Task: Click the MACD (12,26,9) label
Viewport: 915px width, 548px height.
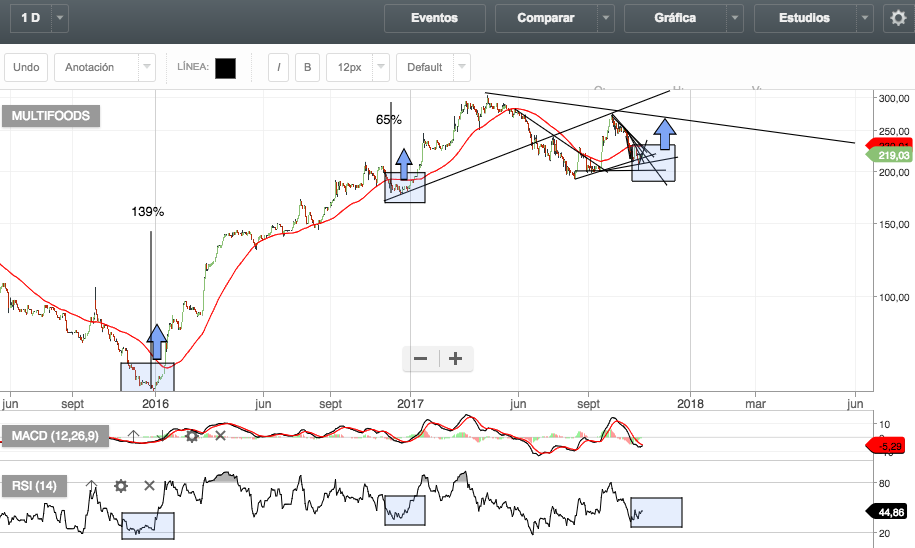Action: pyautogui.click(x=55, y=435)
